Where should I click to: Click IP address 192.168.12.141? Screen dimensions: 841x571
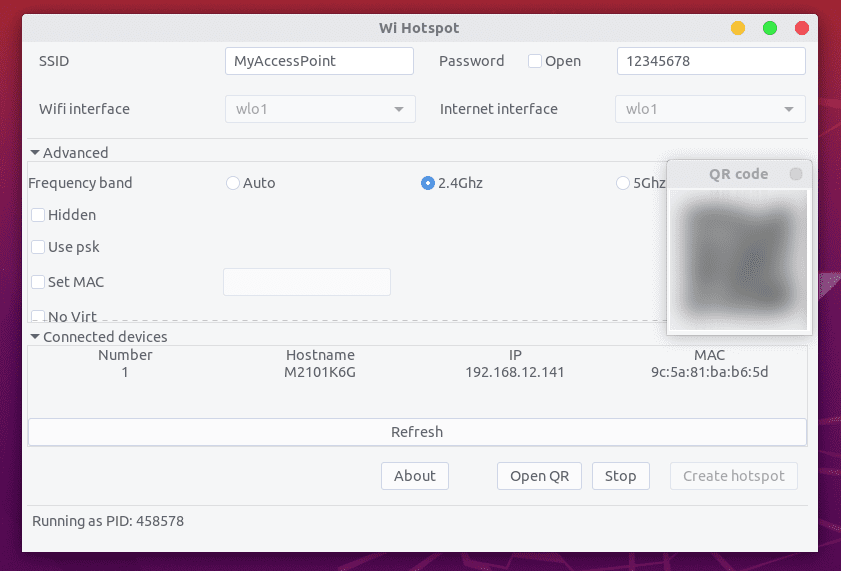515,372
